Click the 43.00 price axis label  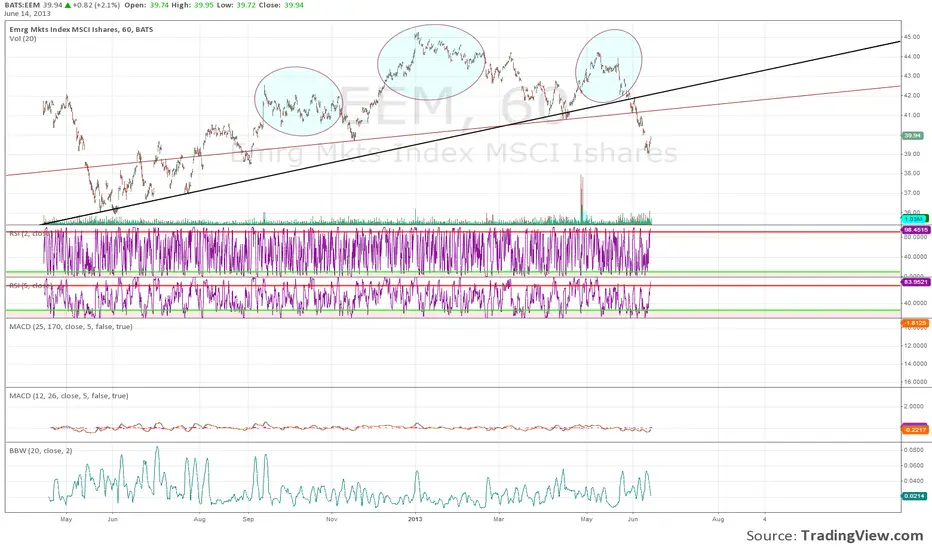[x=912, y=76]
